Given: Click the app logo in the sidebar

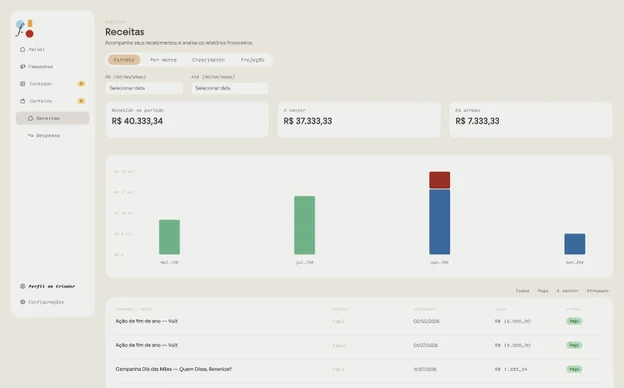Looking at the screenshot, I should pos(25,29).
